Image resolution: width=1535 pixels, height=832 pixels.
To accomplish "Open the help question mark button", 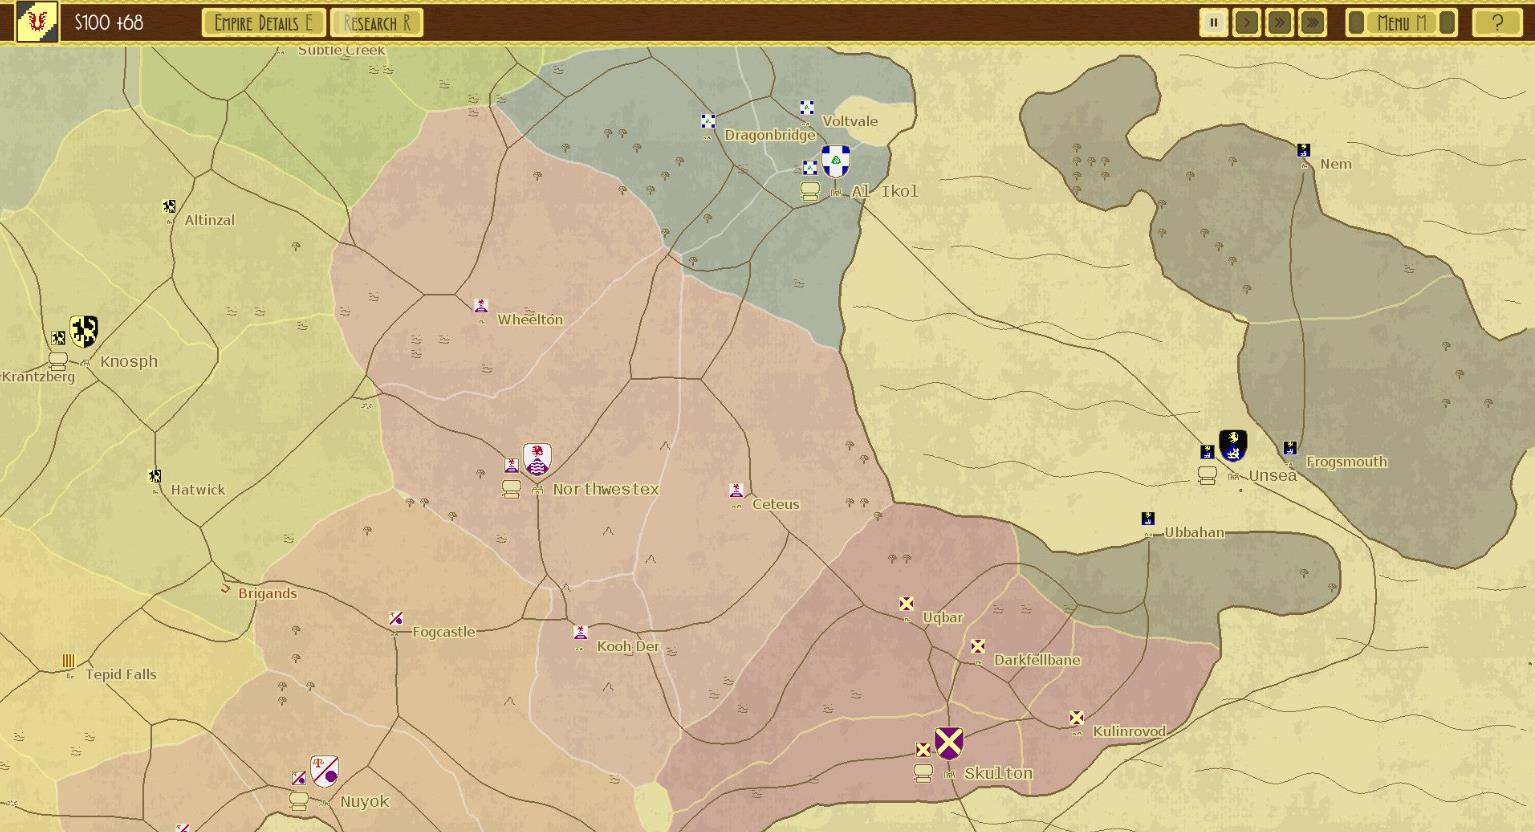I will [x=1497, y=23].
